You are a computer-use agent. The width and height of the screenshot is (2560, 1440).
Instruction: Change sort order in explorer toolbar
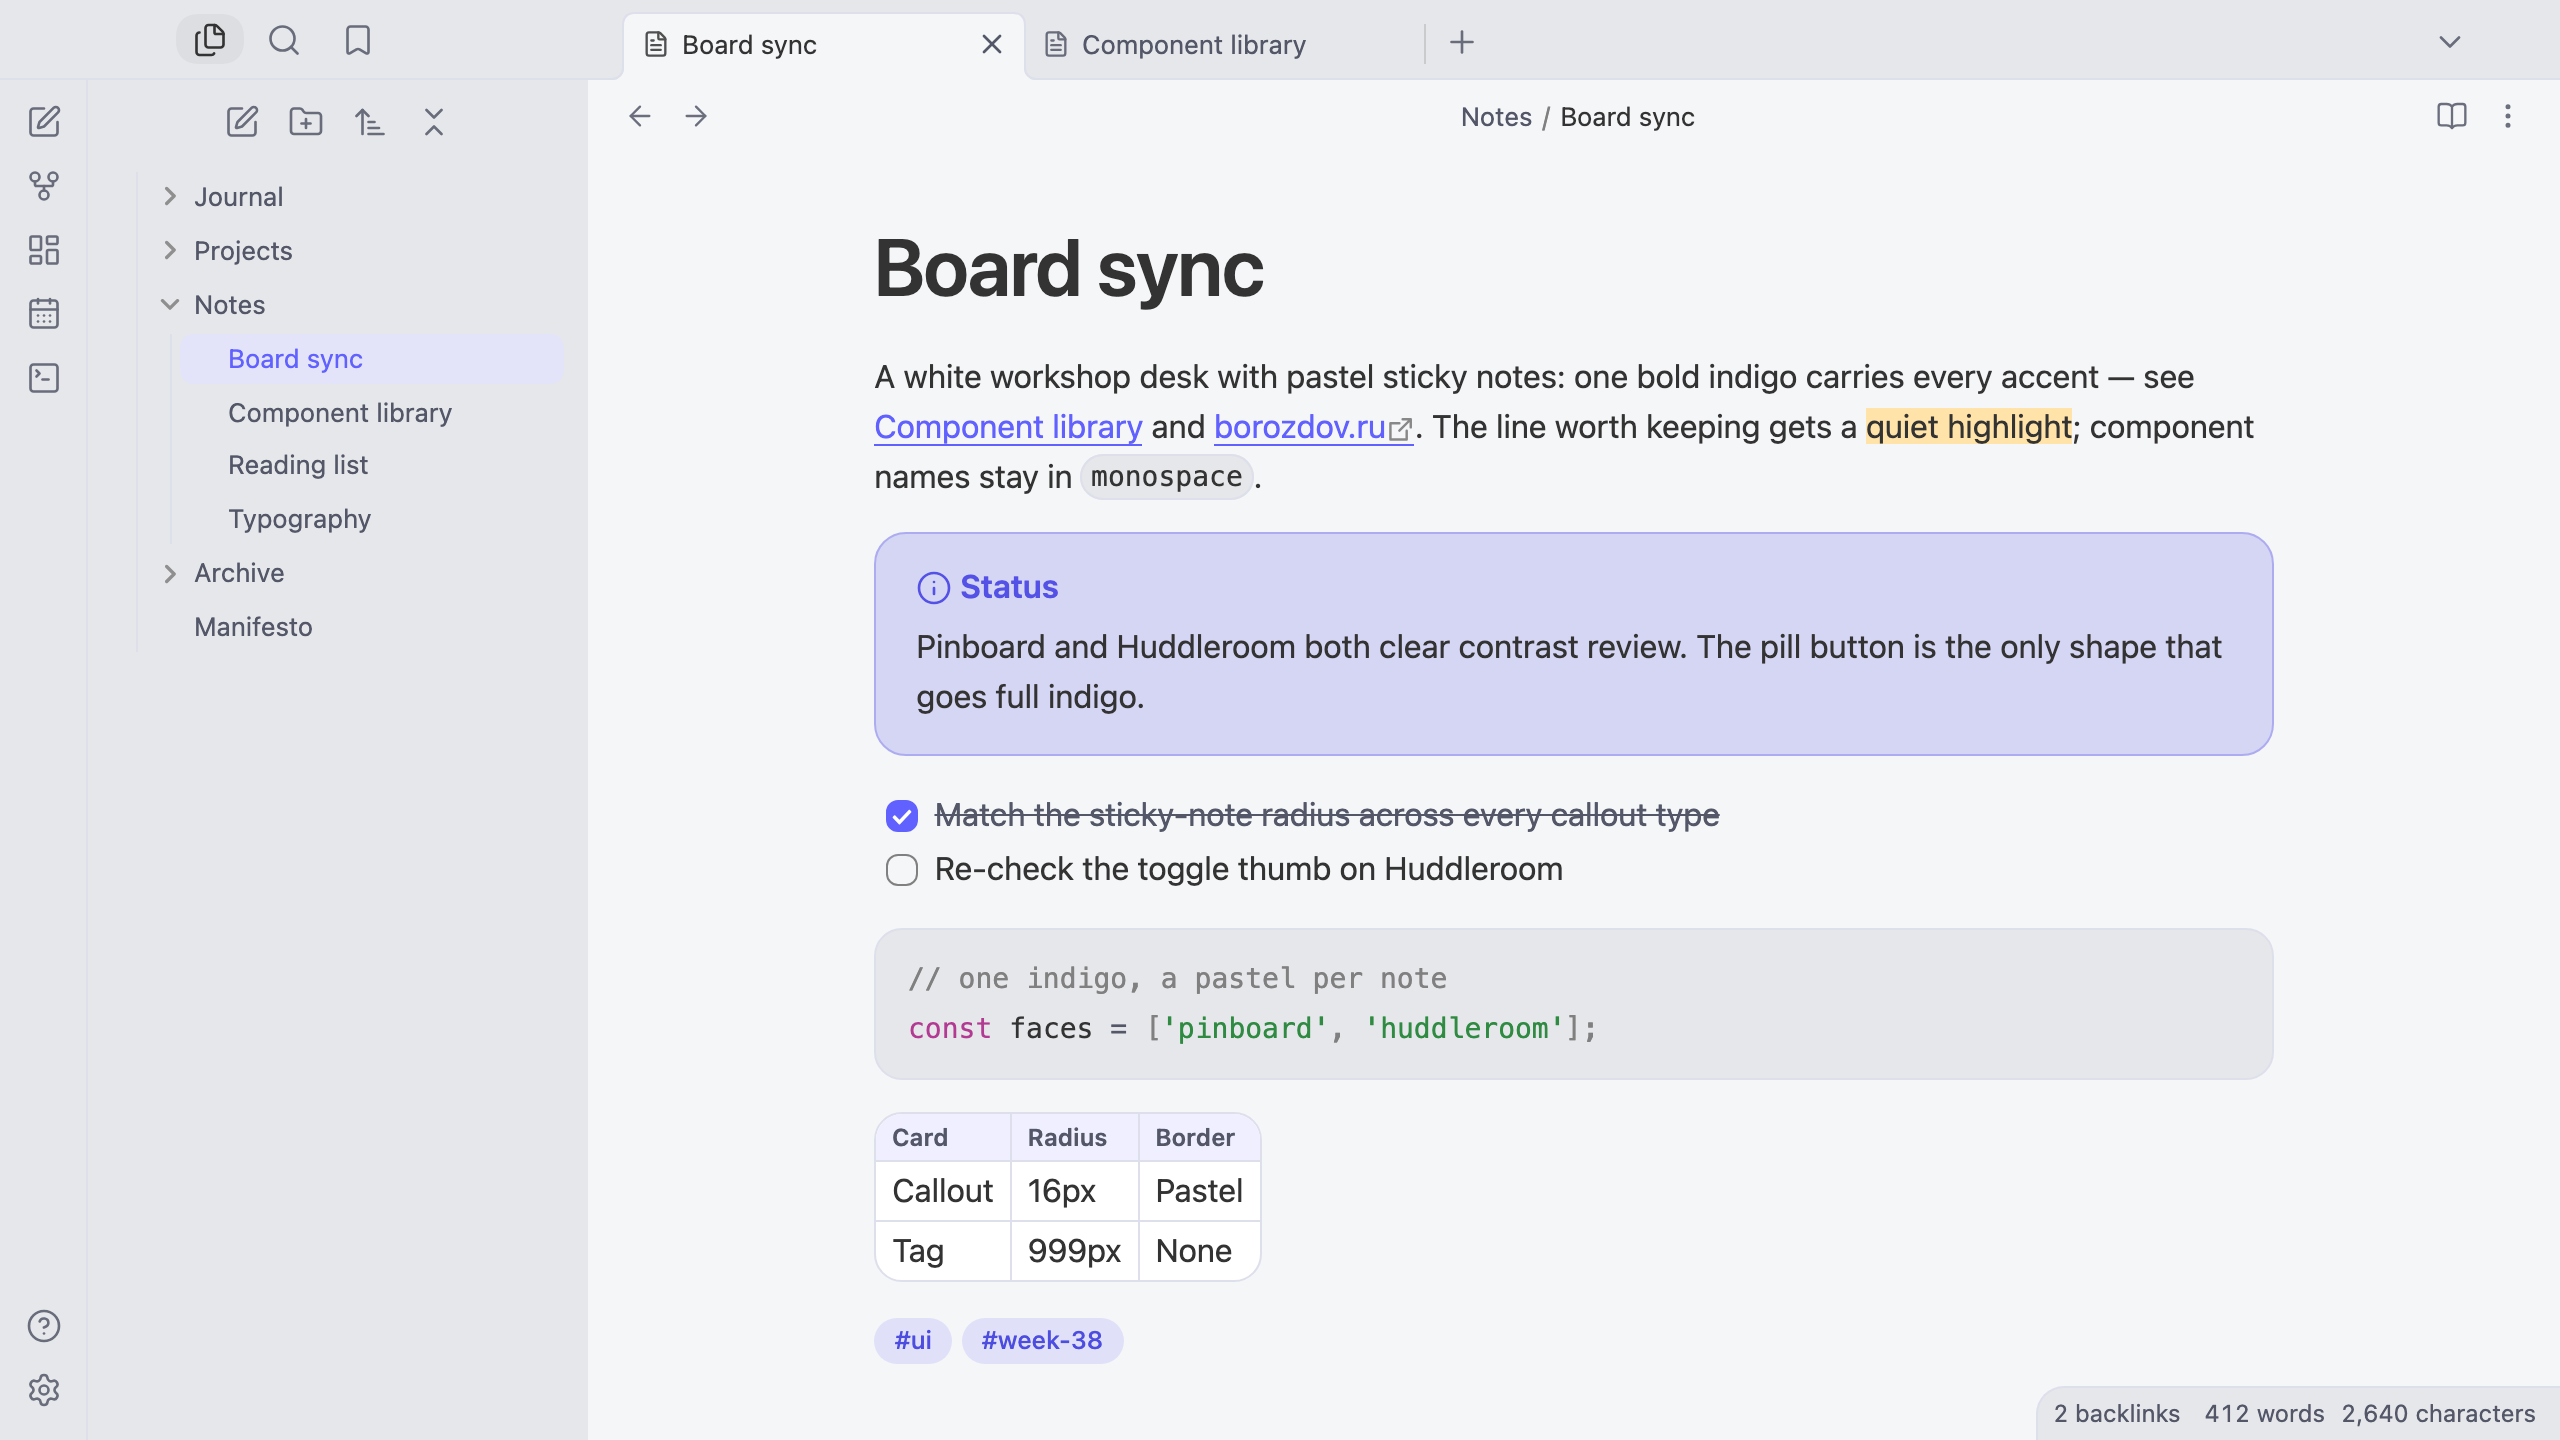[370, 122]
